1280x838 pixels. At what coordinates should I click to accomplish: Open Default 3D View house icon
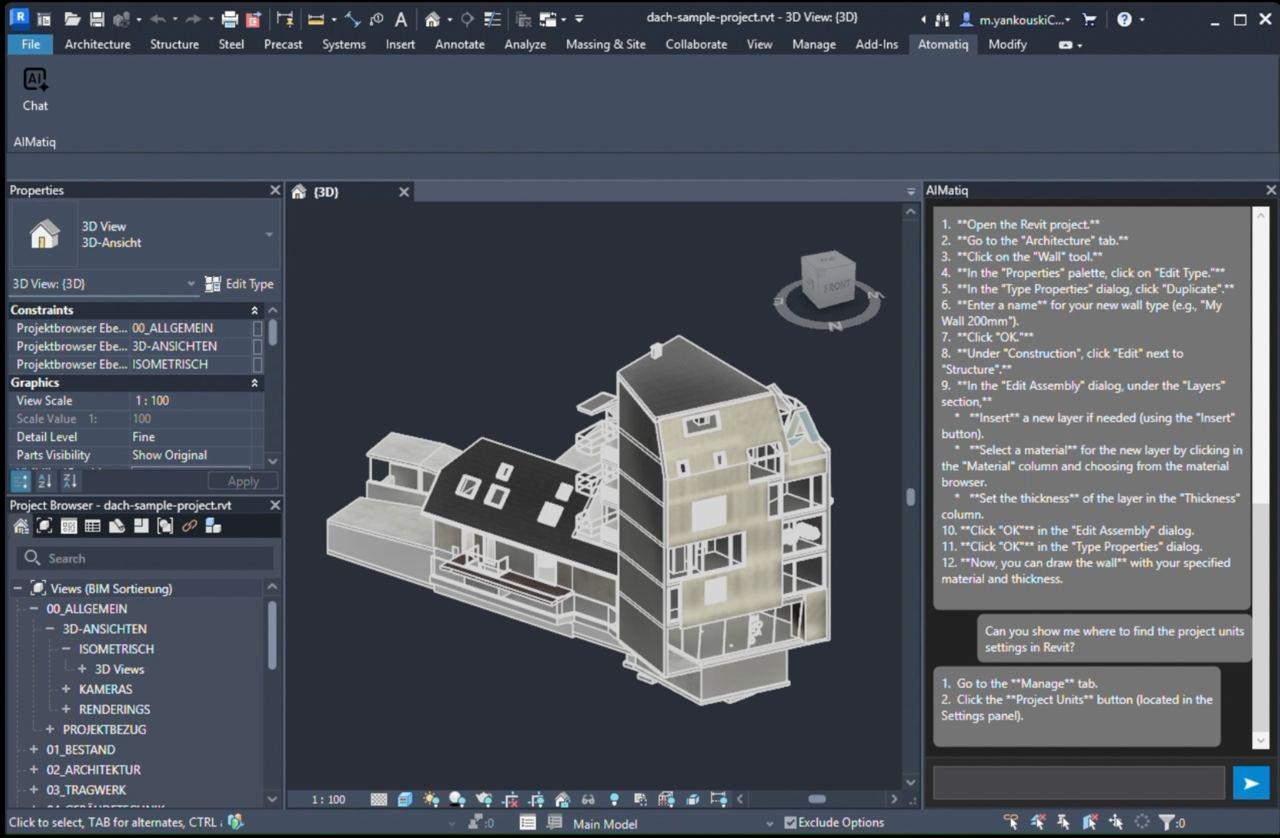[x=432, y=19]
